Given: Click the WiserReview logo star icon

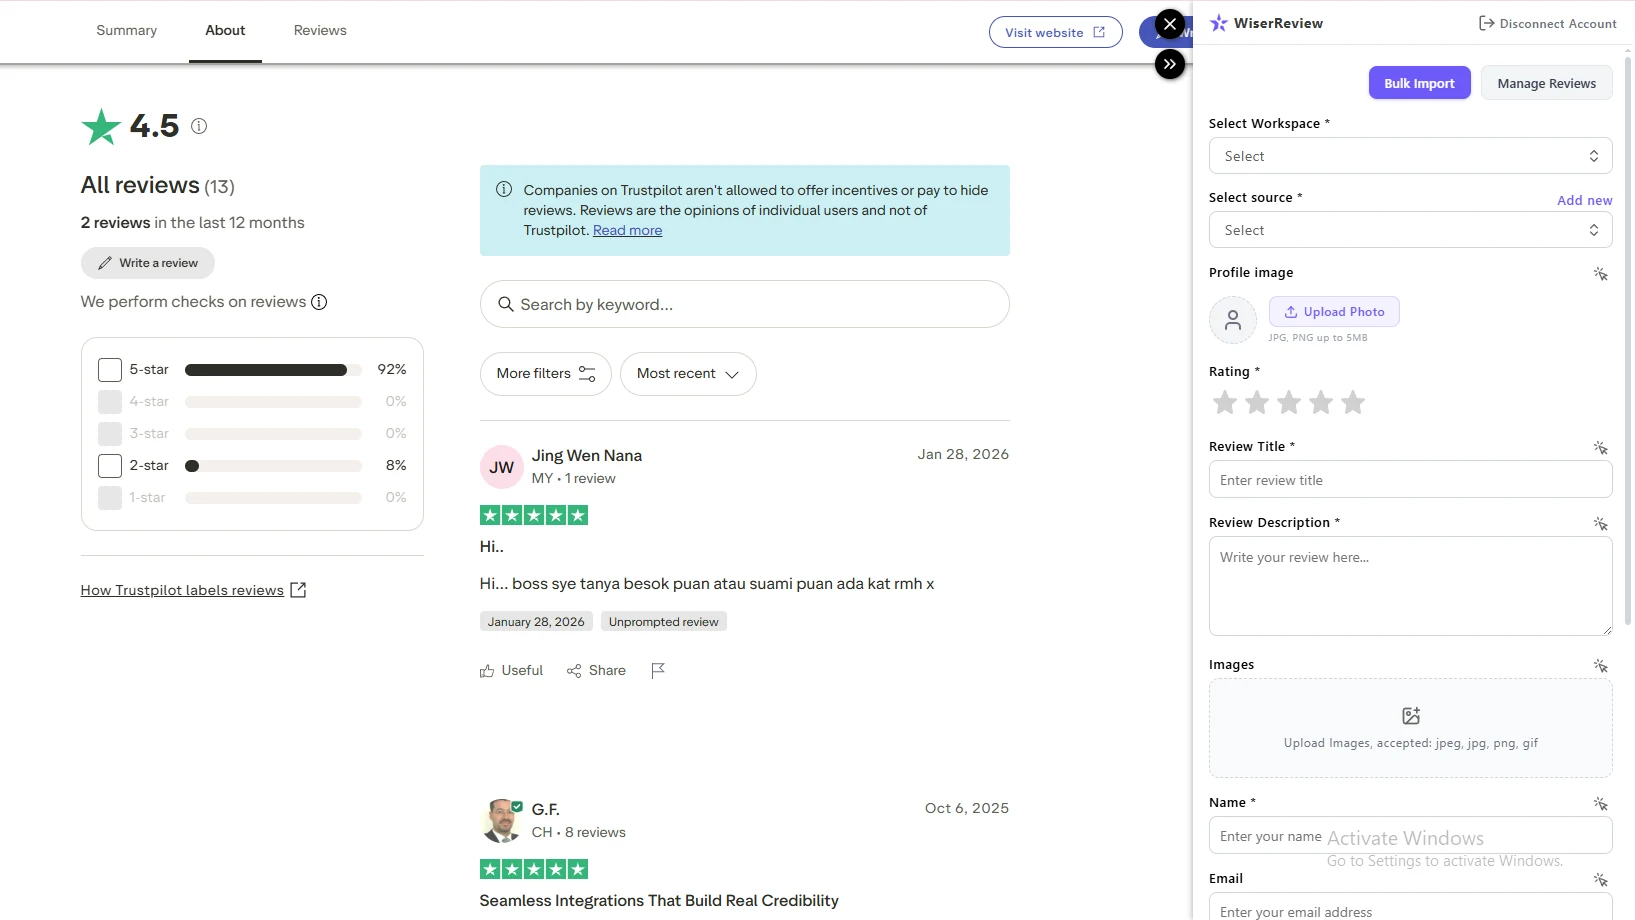Looking at the screenshot, I should (1218, 23).
